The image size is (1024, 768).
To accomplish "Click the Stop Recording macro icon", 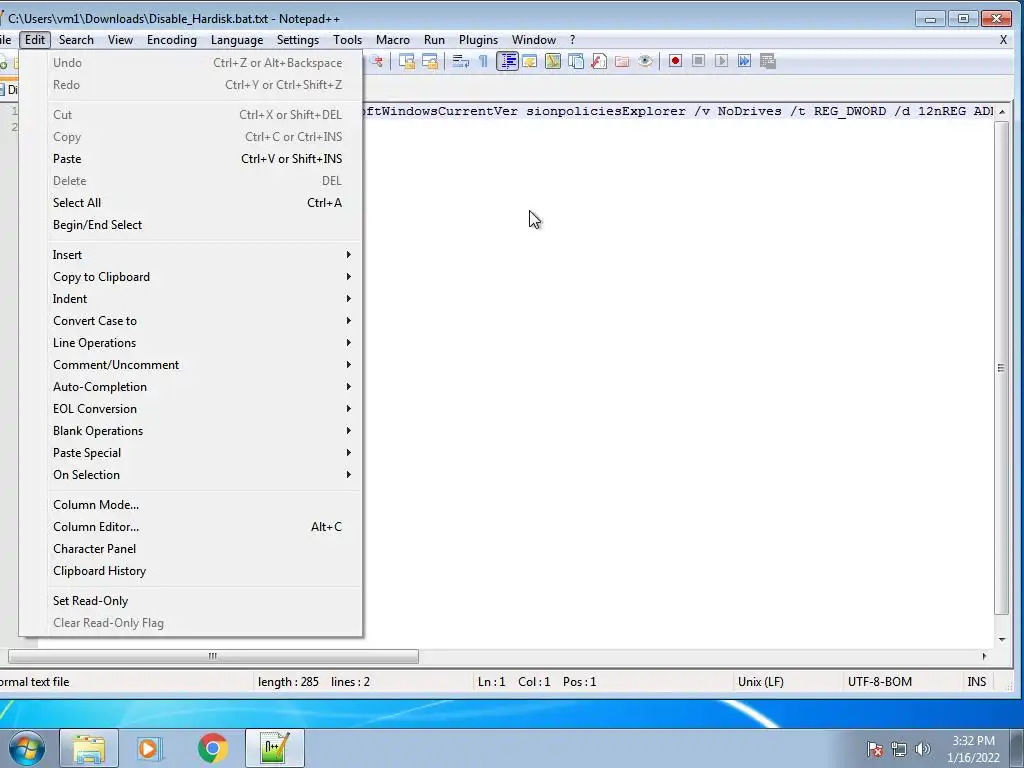I will [x=698, y=61].
